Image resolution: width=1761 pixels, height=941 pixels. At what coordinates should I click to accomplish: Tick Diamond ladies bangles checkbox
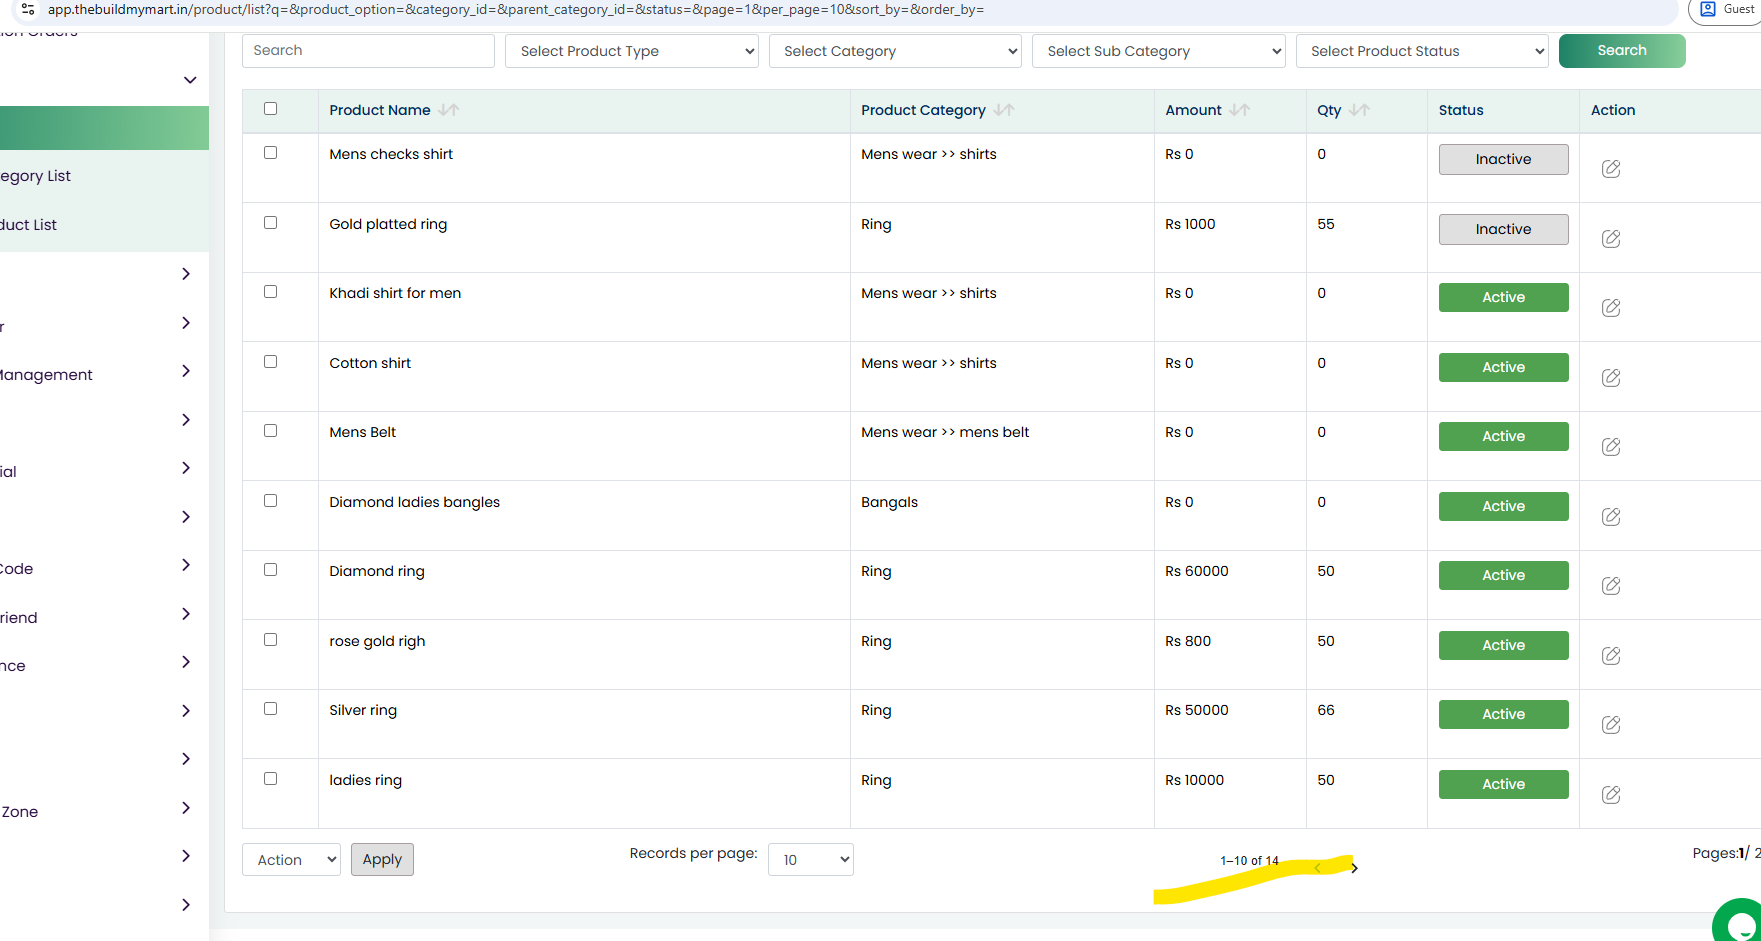click(x=270, y=501)
